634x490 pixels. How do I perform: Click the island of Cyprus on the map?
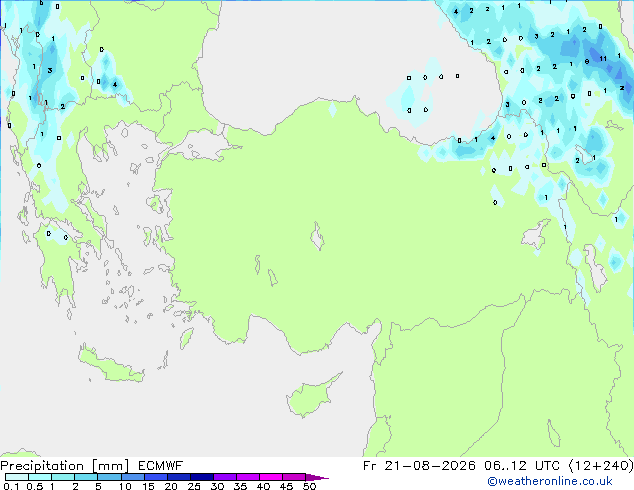pos(311,396)
